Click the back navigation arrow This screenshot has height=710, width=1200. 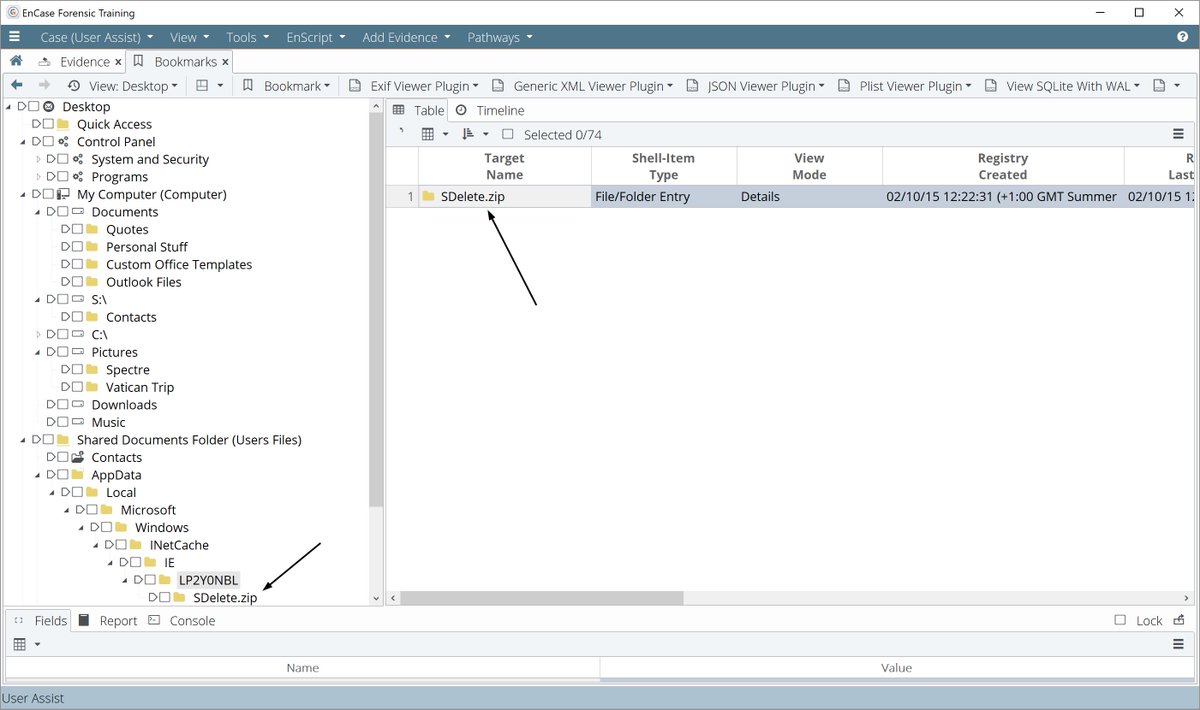(17, 85)
